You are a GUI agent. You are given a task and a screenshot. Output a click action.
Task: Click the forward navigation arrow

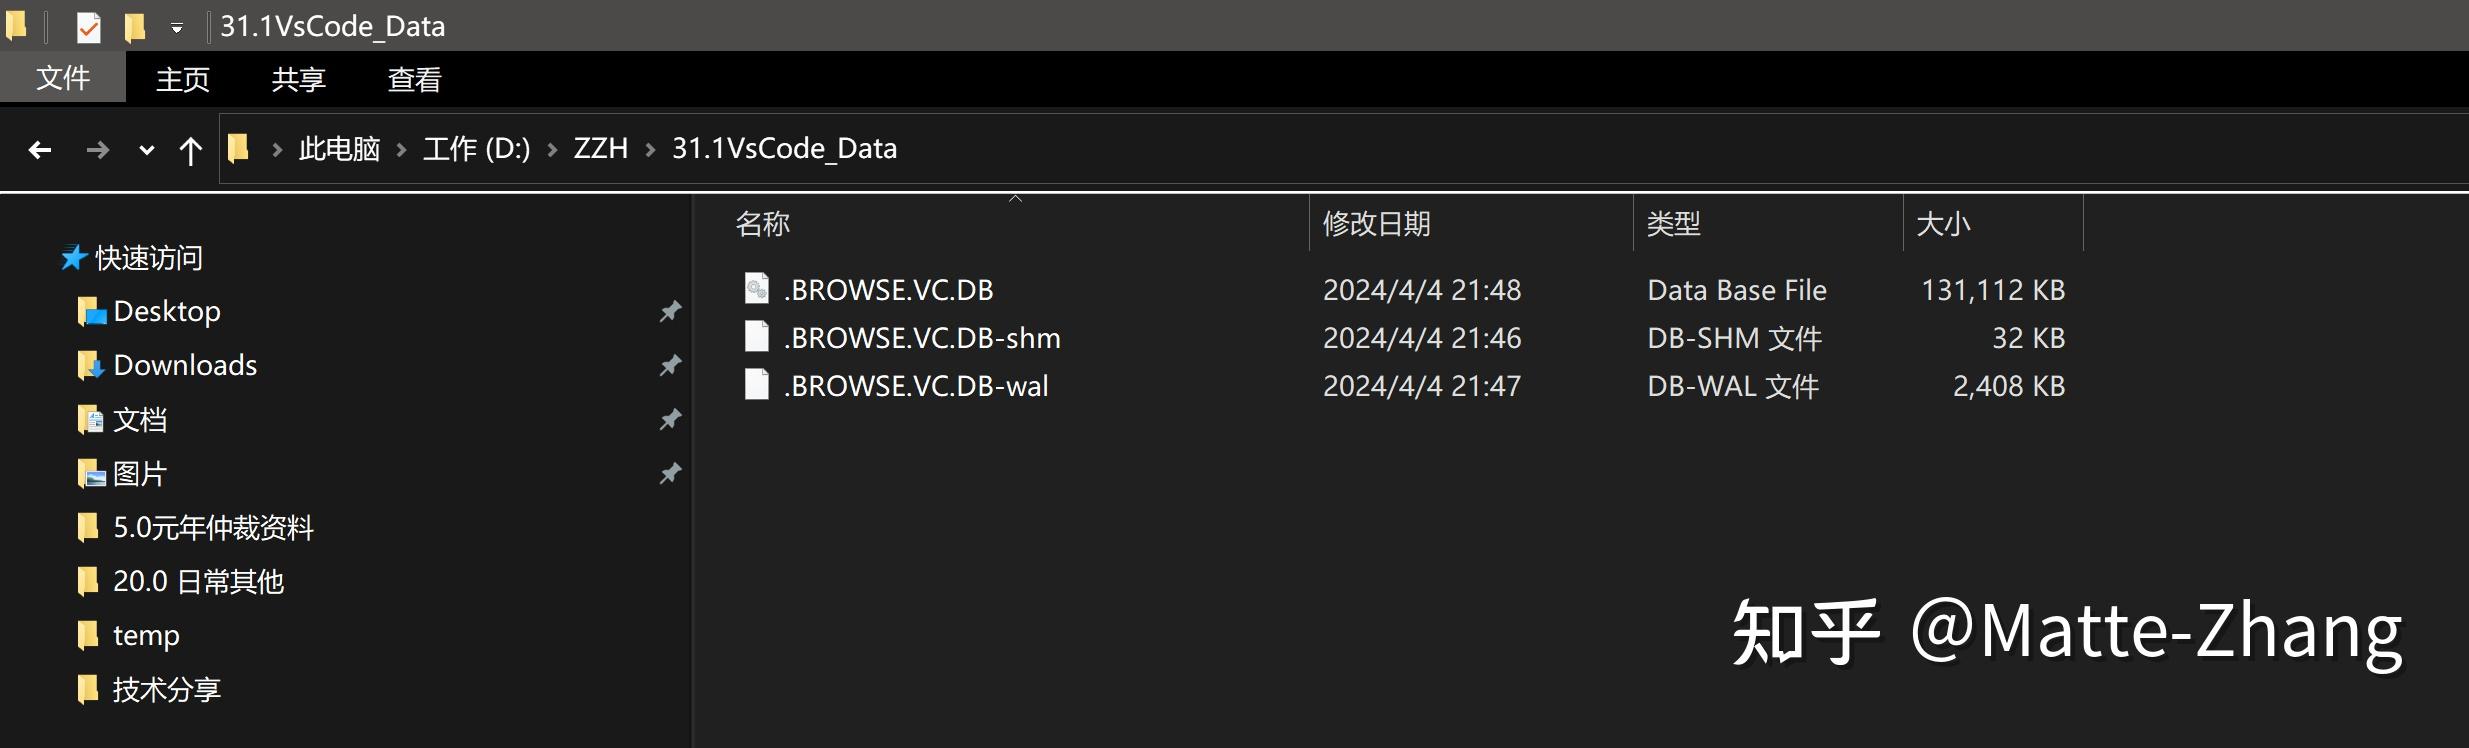pyautogui.click(x=97, y=149)
